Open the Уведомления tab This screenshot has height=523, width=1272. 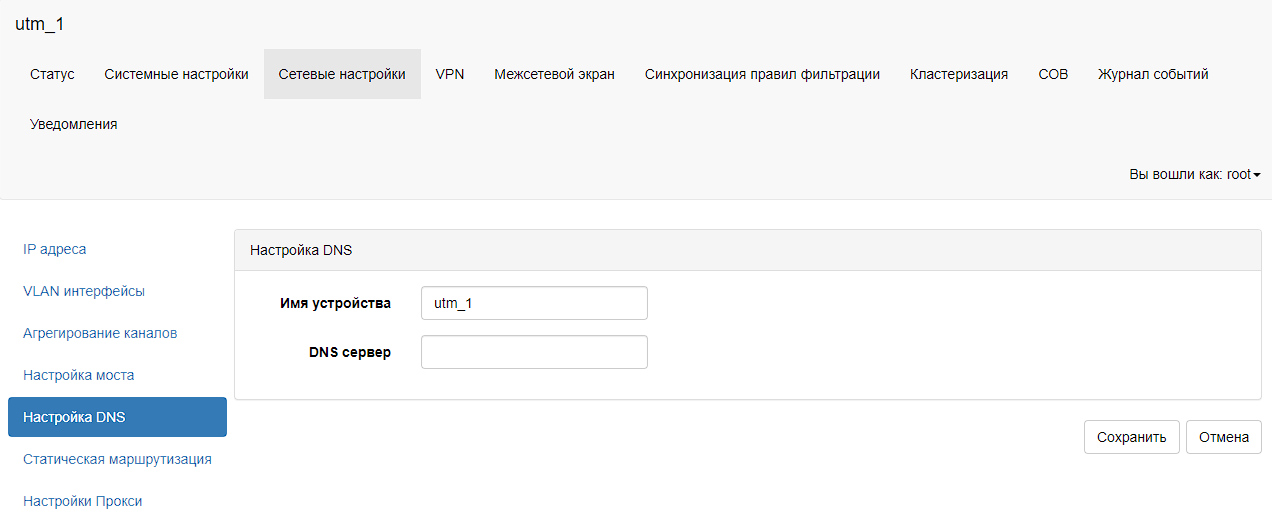point(73,124)
